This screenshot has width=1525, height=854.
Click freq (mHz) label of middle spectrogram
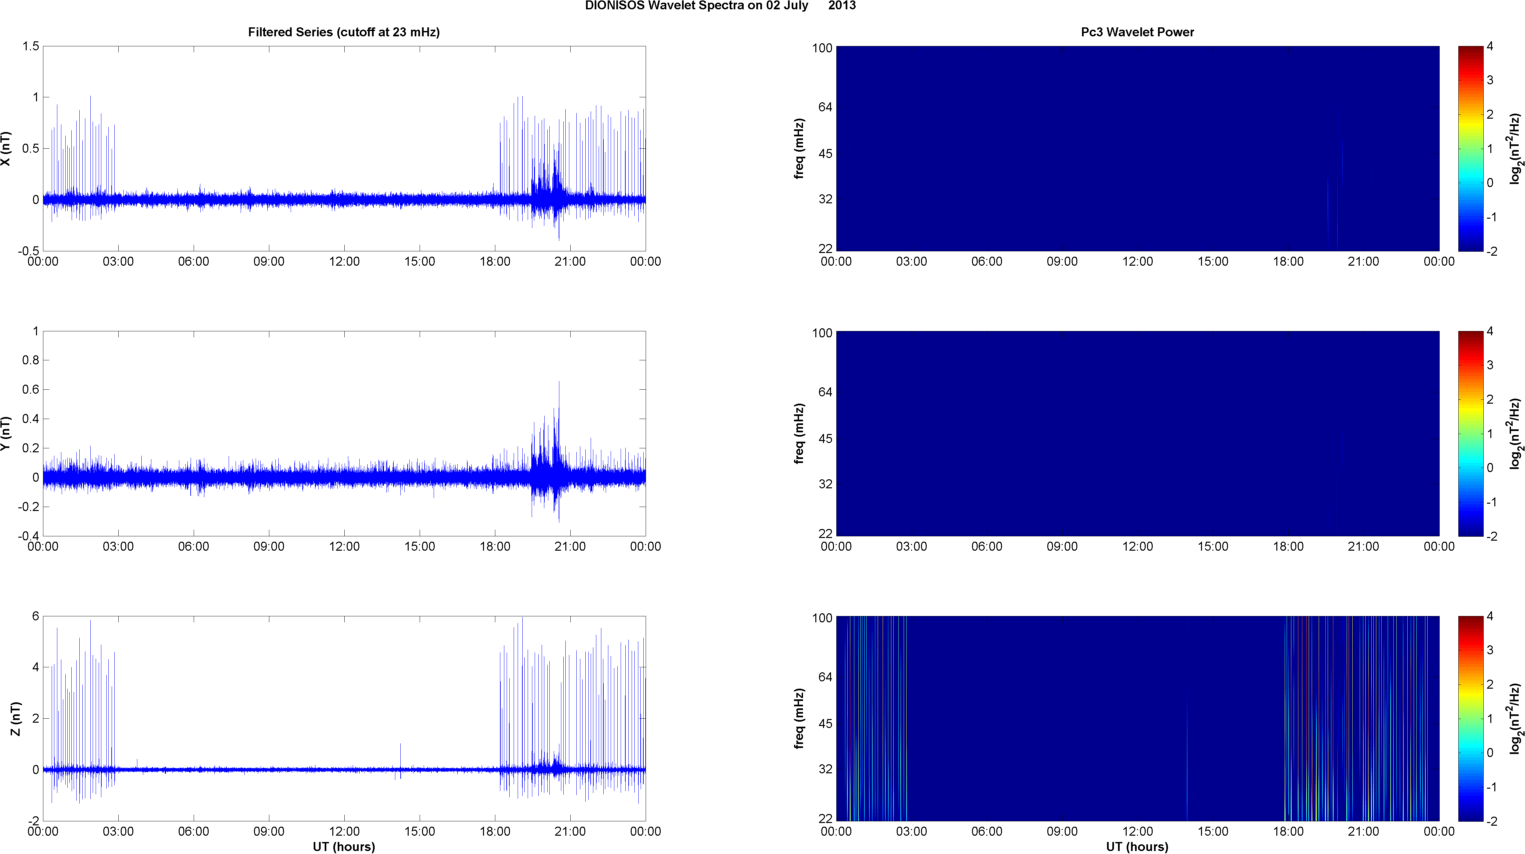pyautogui.click(x=800, y=434)
